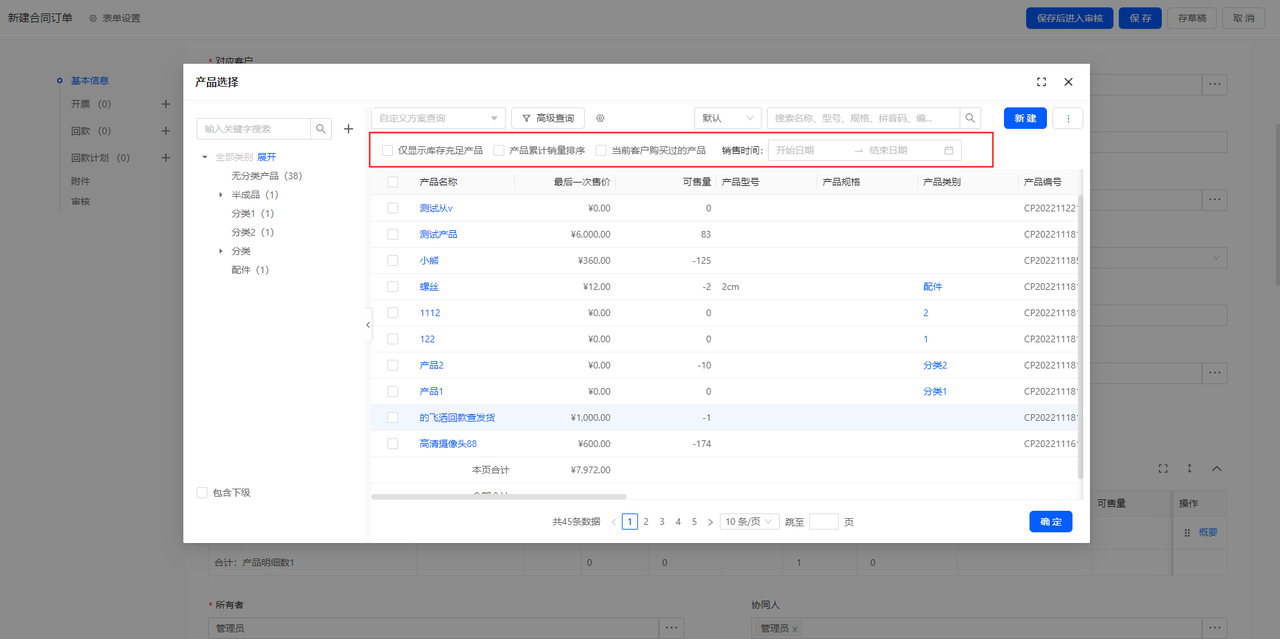Toggle 包含下级 checkbox
Image resolution: width=1280 pixels, height=639 pixels.
click(202, 492)
